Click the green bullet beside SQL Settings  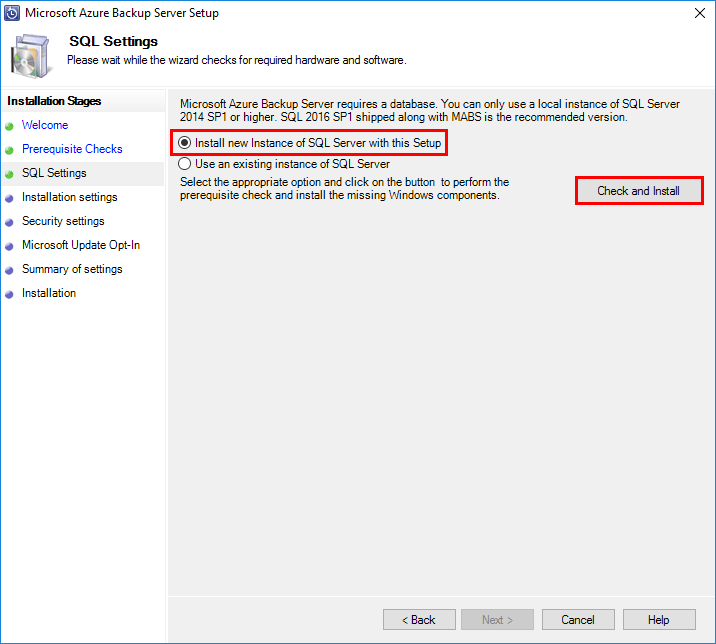9,174
